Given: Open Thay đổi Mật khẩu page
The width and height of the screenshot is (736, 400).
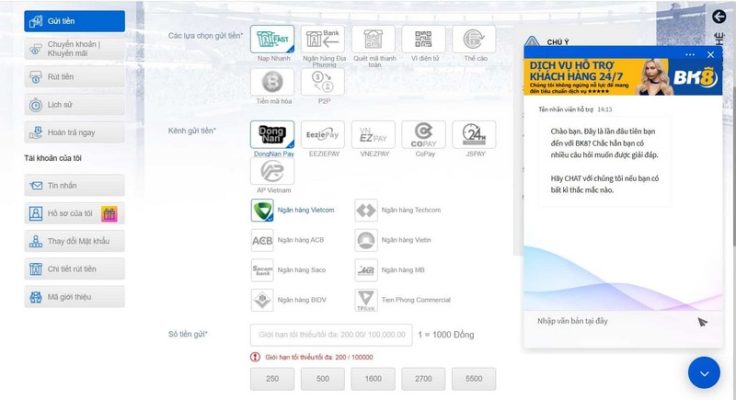Looking at the screenshot, I should (x=75, y=241).
